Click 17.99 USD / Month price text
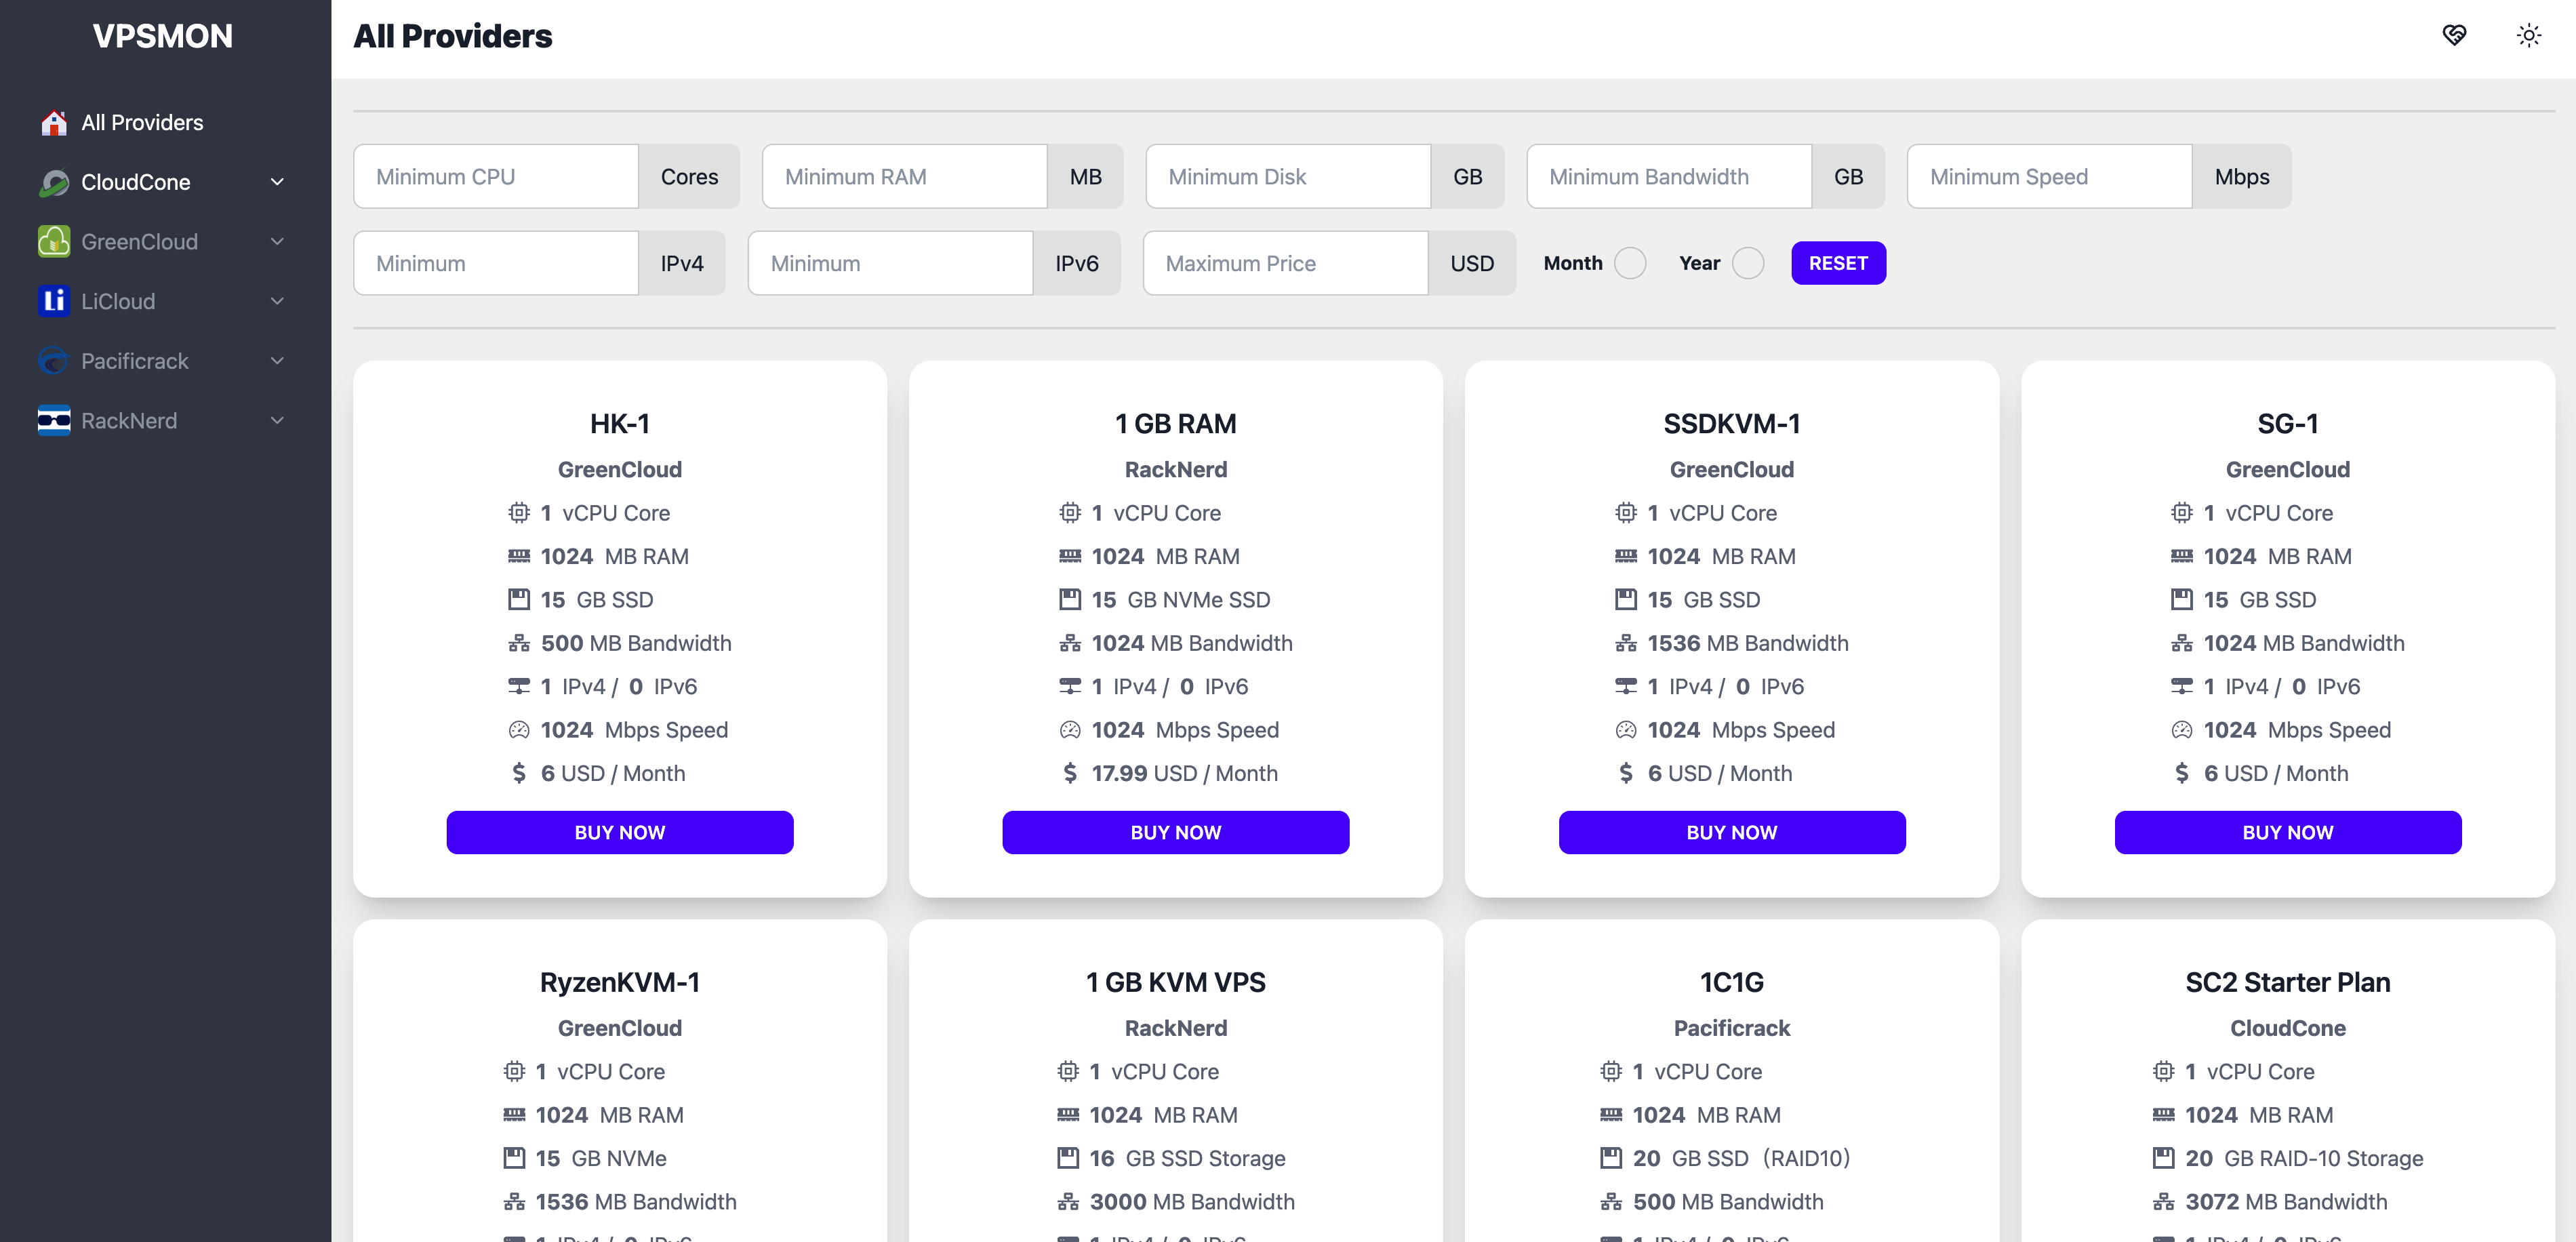Screen dimensions: 2576x1242 tap(1184, 773)
